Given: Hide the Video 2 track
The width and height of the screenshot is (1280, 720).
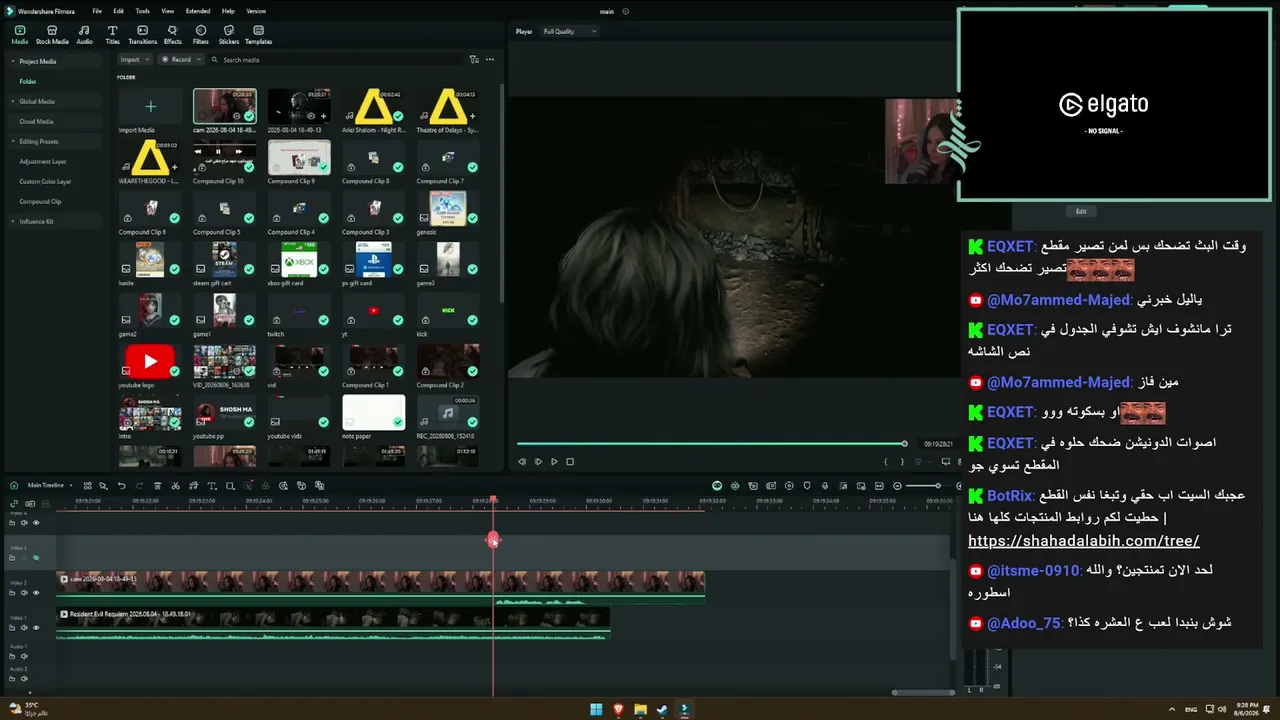Looking at the screenshot, I should (36, 592).
